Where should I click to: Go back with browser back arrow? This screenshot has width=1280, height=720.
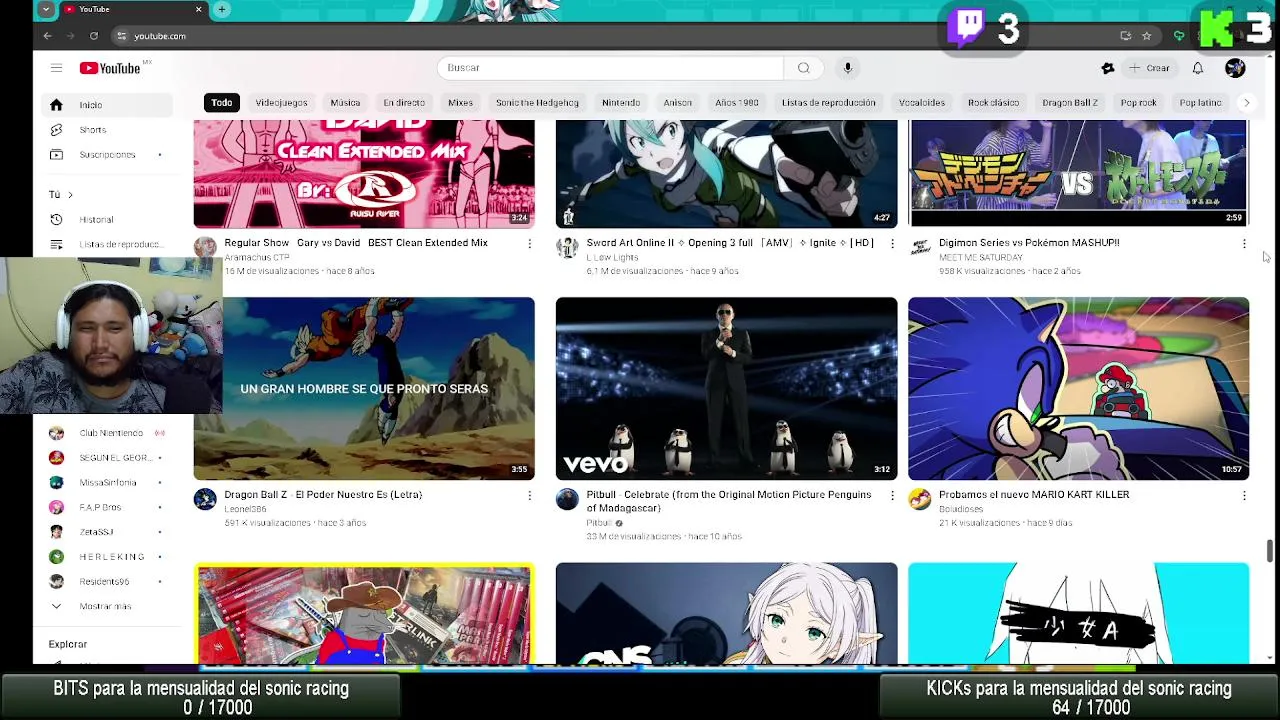click(x=47, y=36)
